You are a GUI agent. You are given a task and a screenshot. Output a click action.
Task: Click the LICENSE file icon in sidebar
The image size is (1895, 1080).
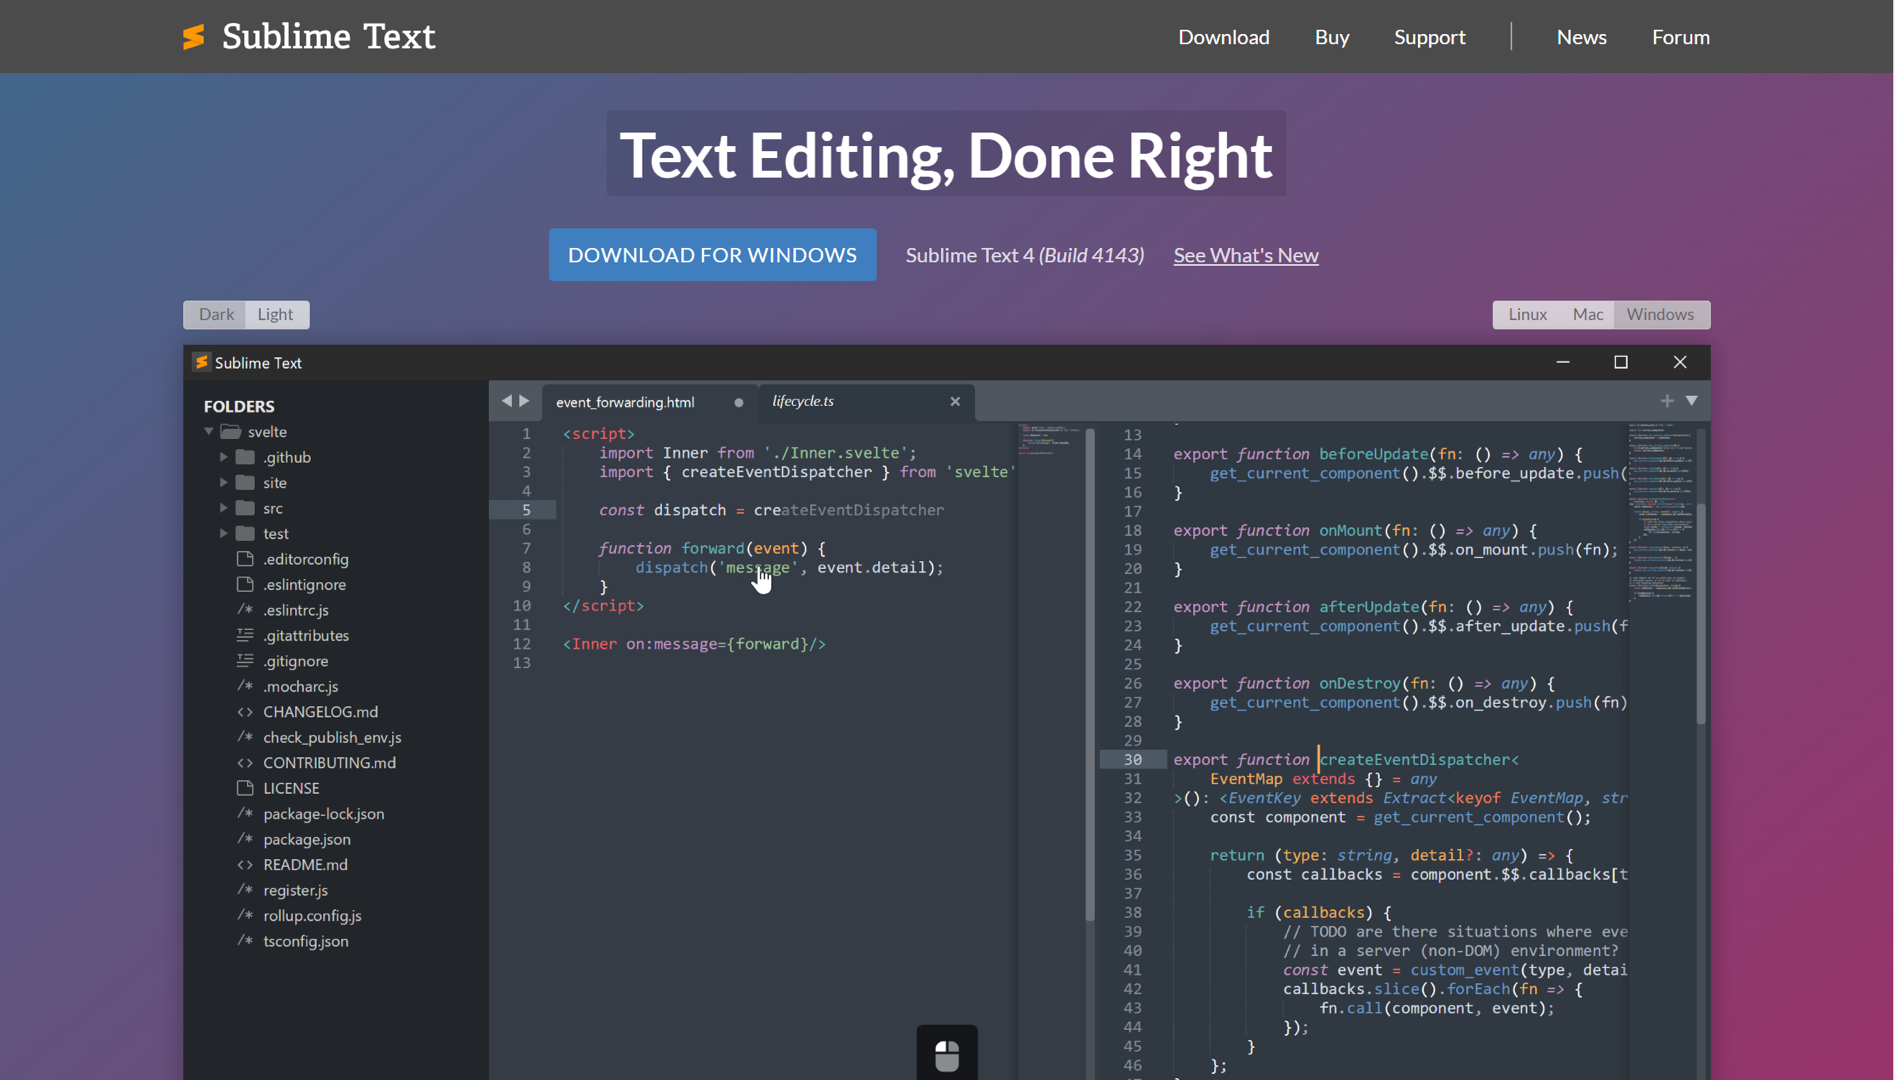(245, 788)
